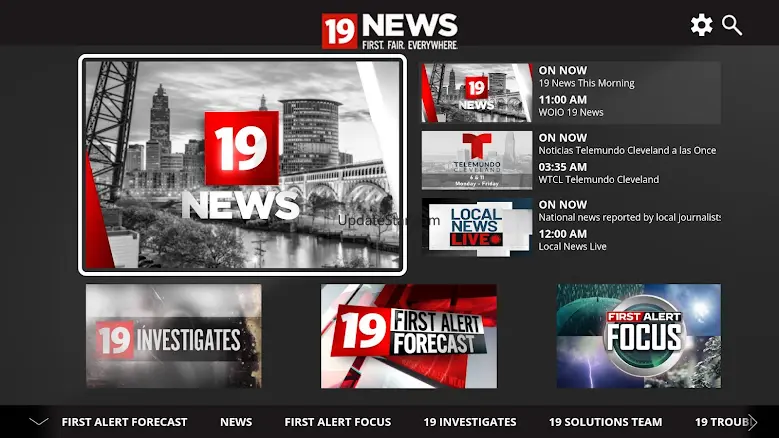
Task: Select '19 News This Morning' title text
Action: (x=586, y=83)
